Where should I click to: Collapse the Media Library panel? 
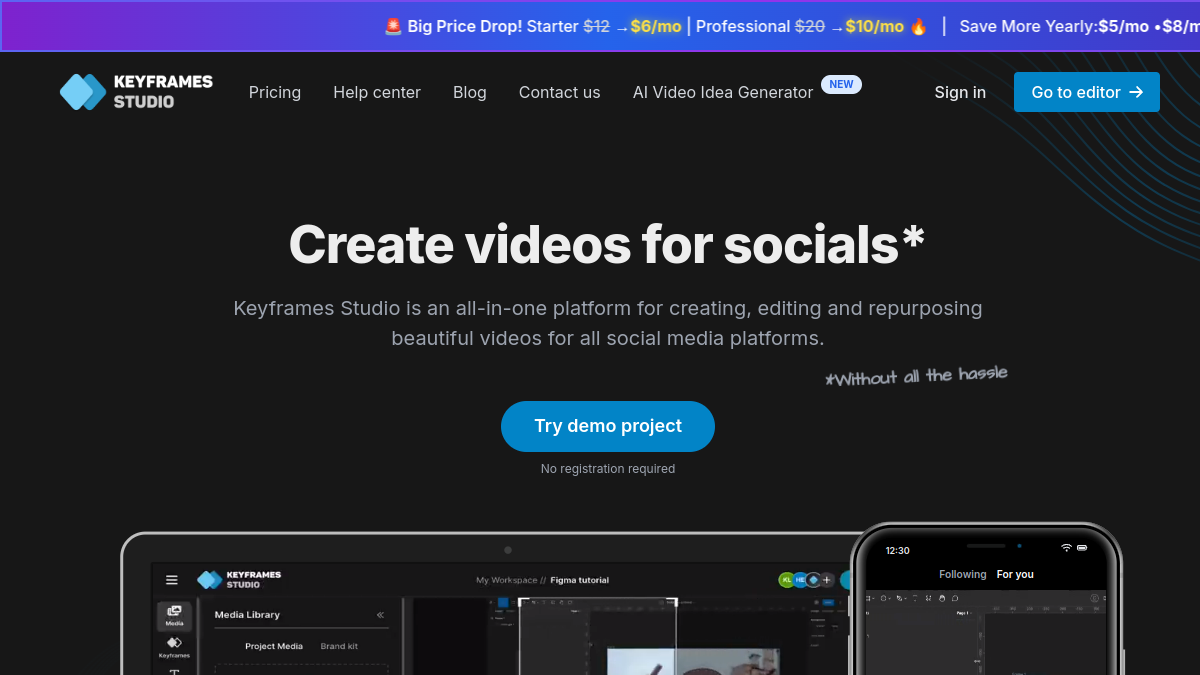click(380, 615)
